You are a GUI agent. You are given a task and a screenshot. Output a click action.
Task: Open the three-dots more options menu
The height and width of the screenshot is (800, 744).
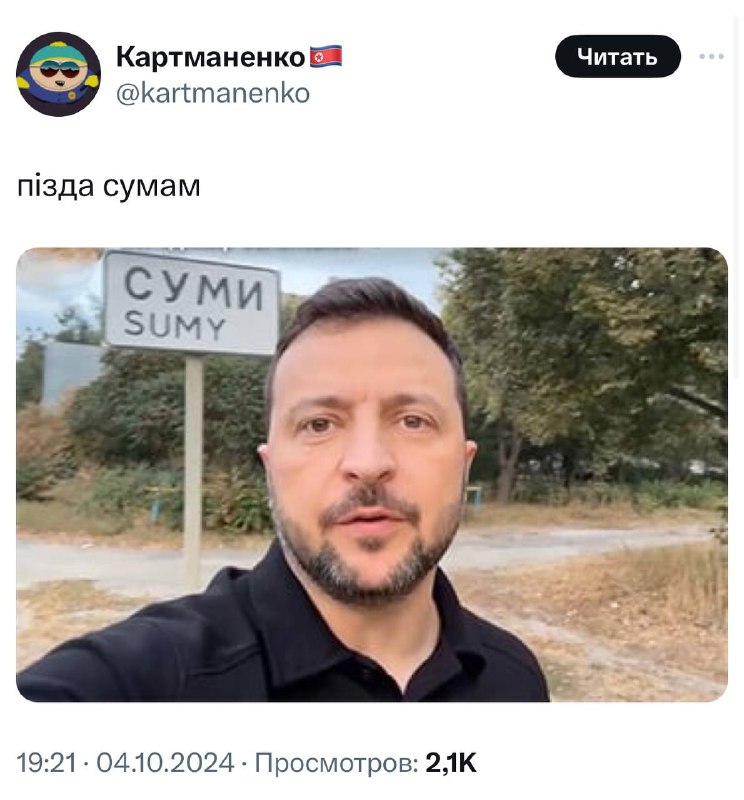coord(711,56)
